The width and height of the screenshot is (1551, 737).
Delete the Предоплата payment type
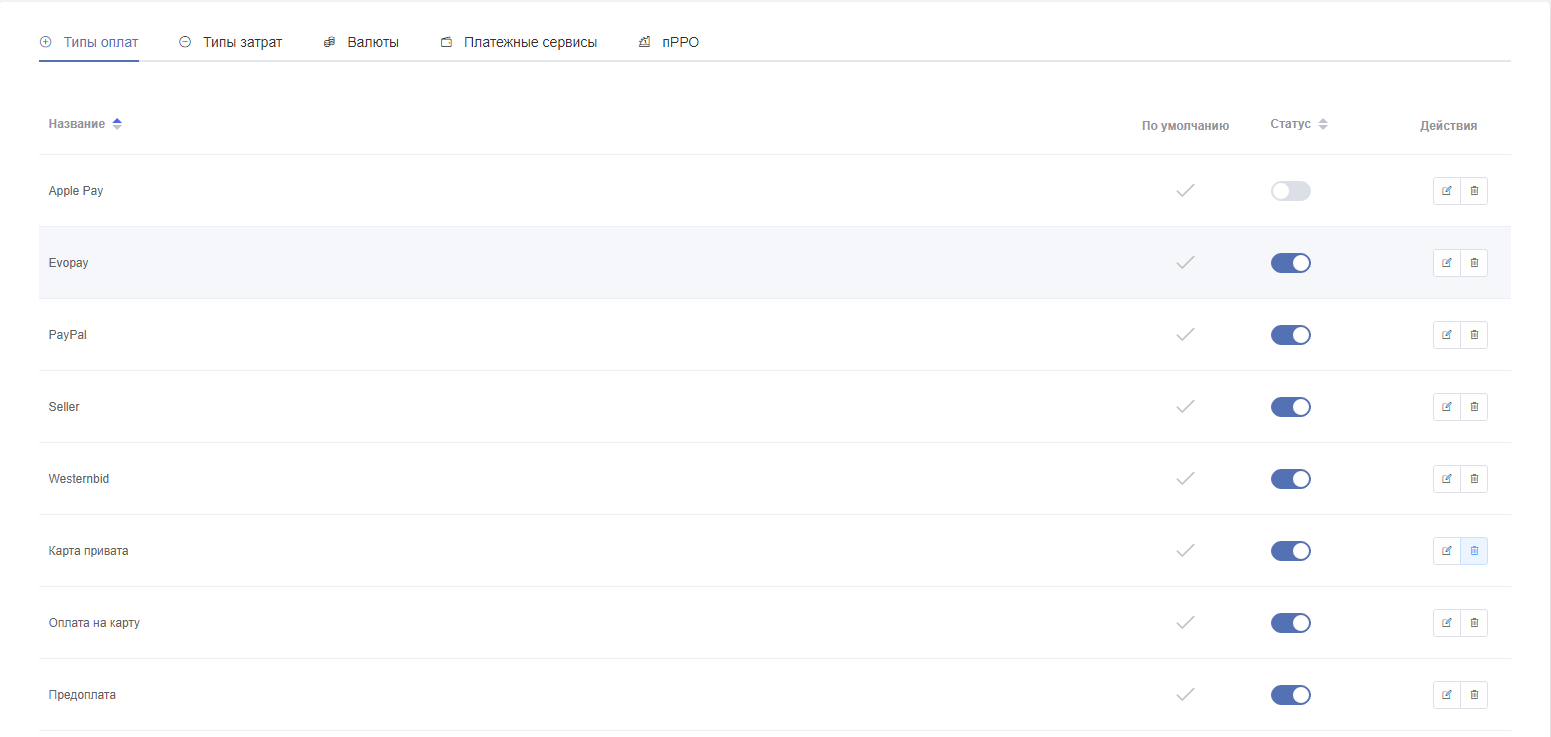tap(1474, 695)
